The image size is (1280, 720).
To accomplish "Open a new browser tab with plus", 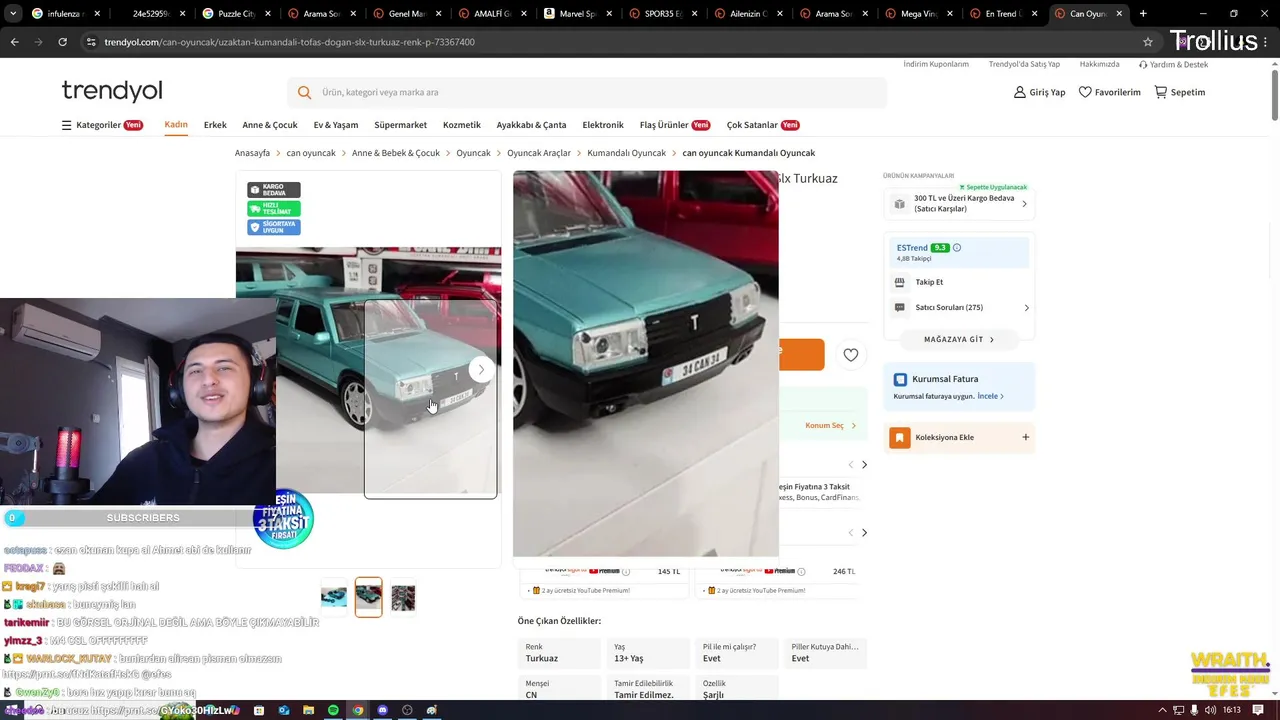I will 1143,14.
